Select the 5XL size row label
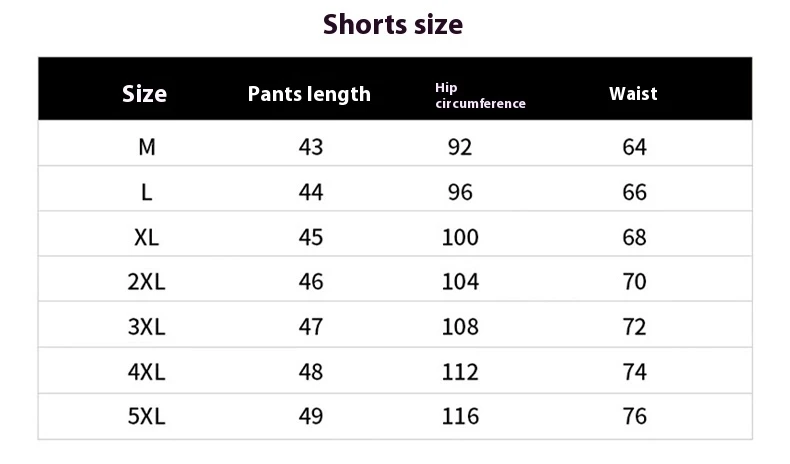 tap(146, 416)
